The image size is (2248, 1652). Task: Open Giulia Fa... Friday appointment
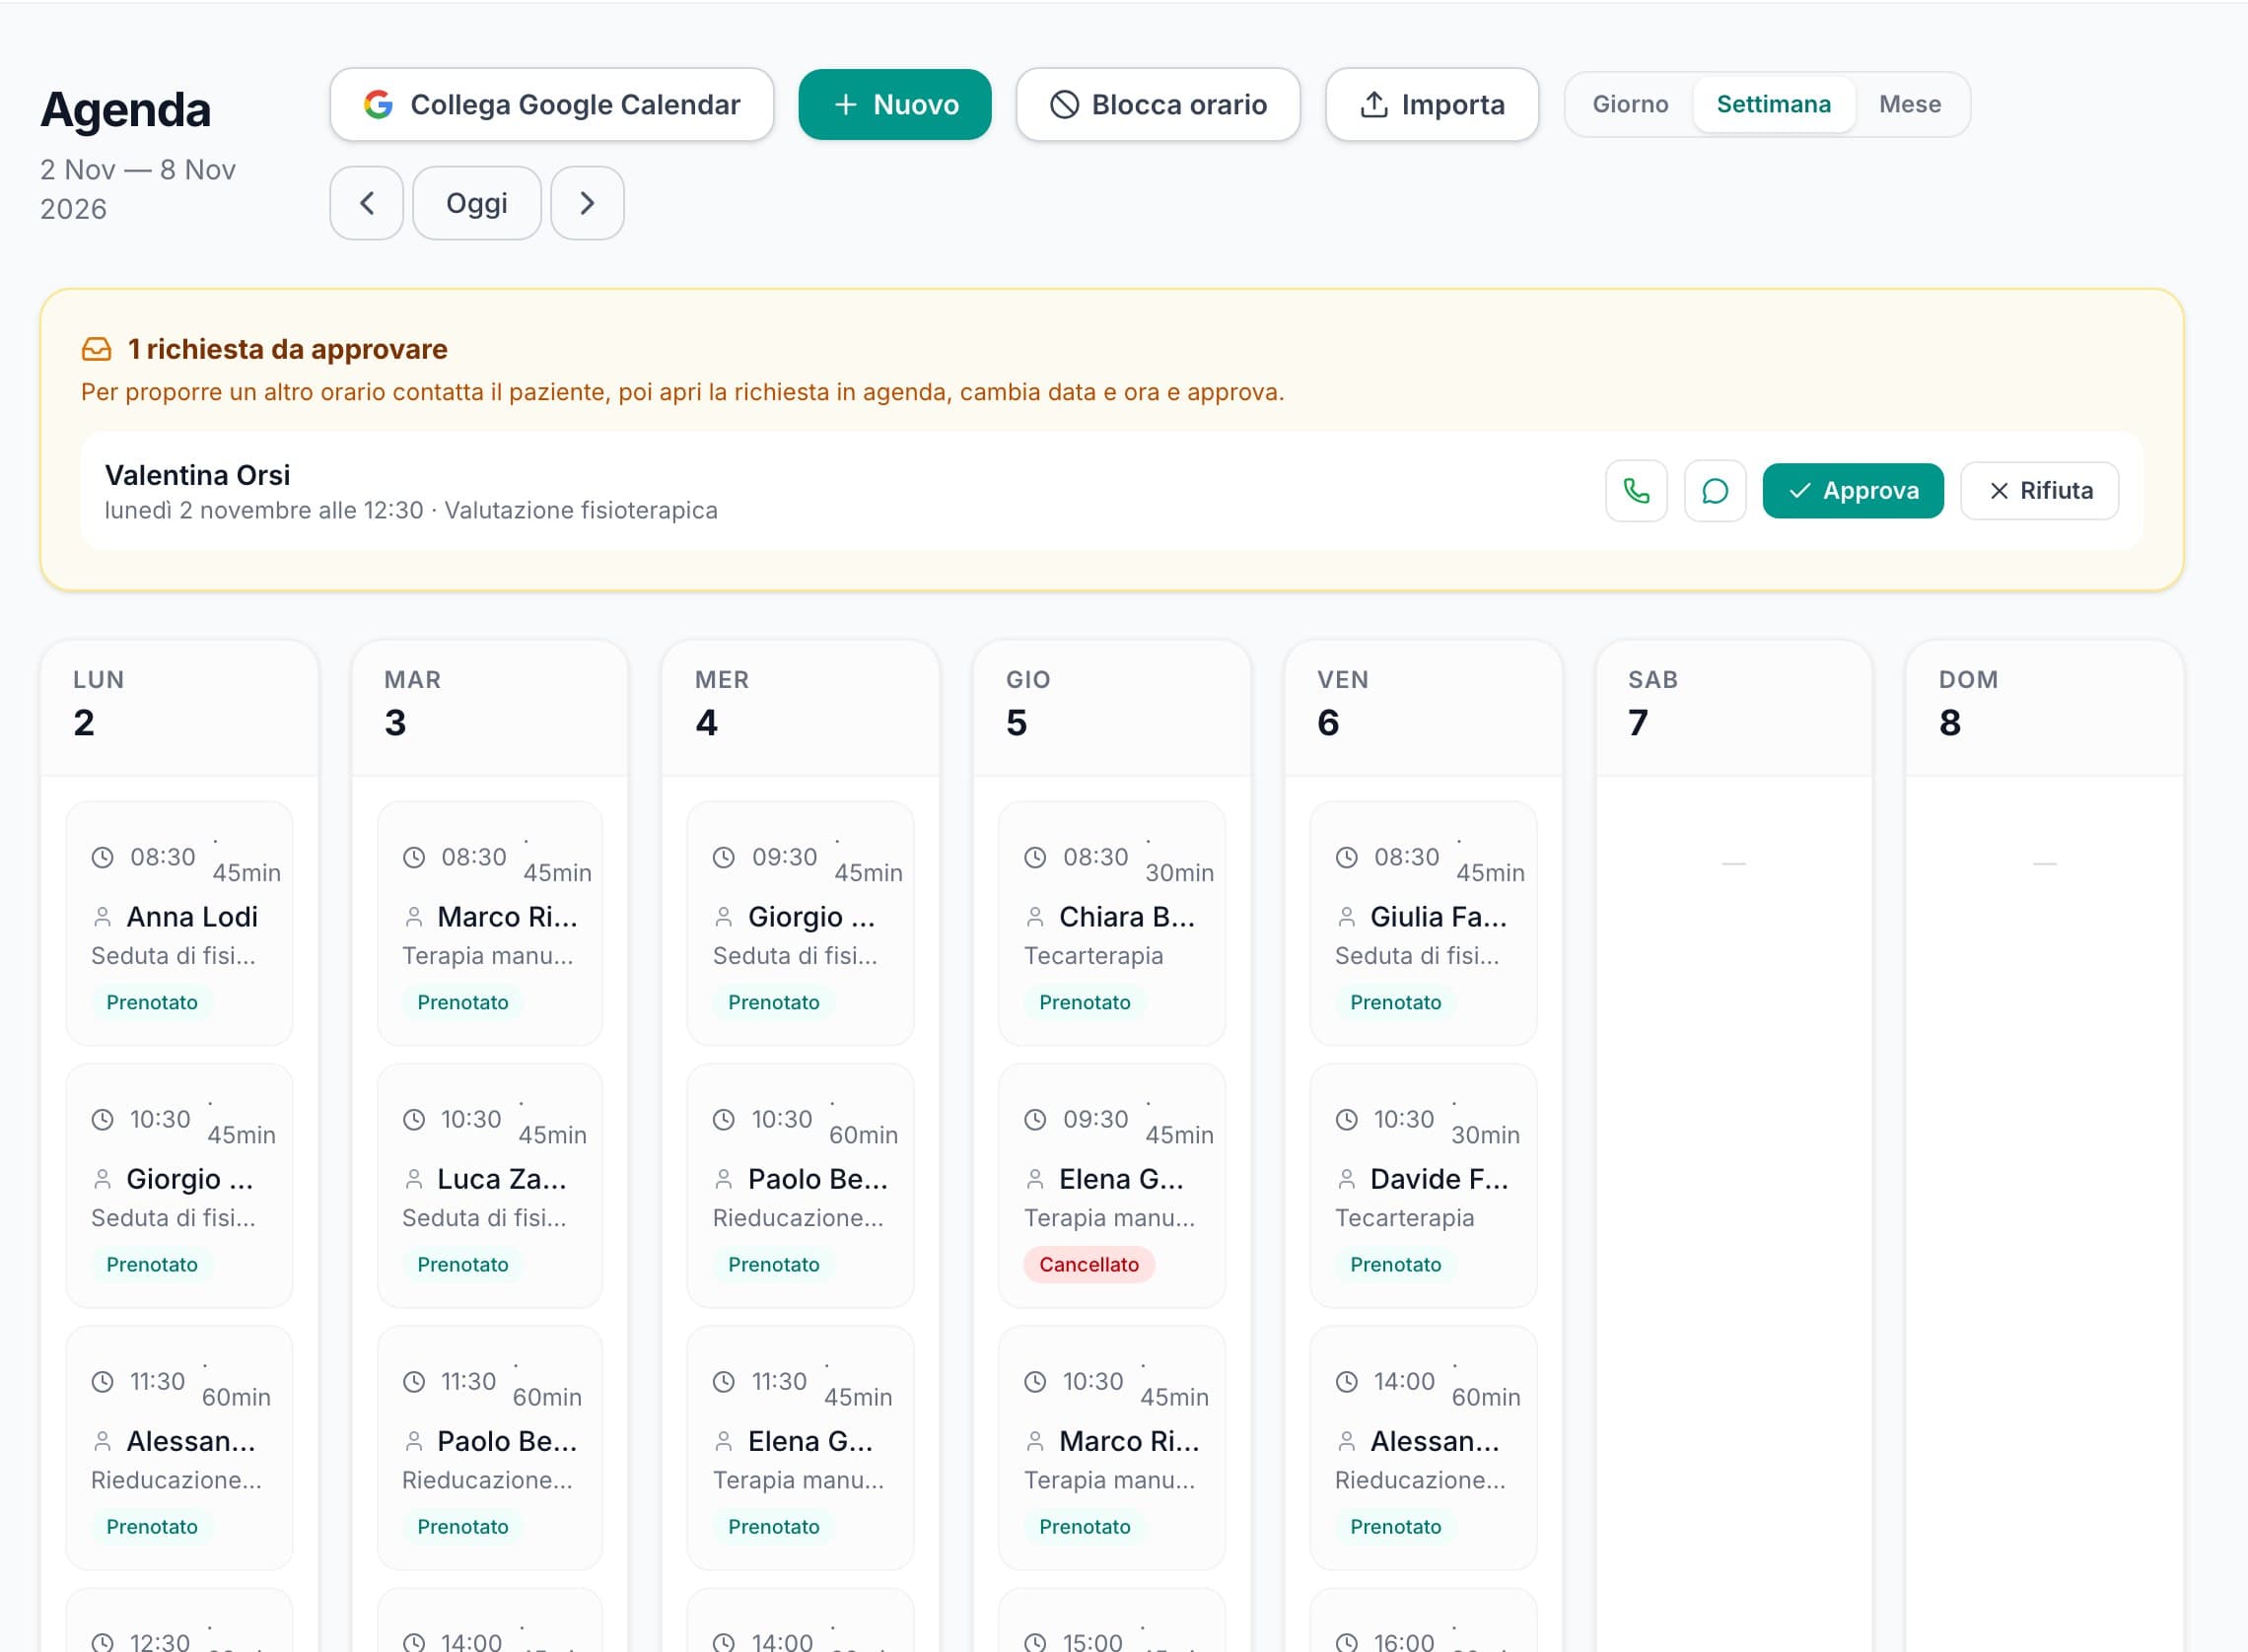[x=1423, y=923]
